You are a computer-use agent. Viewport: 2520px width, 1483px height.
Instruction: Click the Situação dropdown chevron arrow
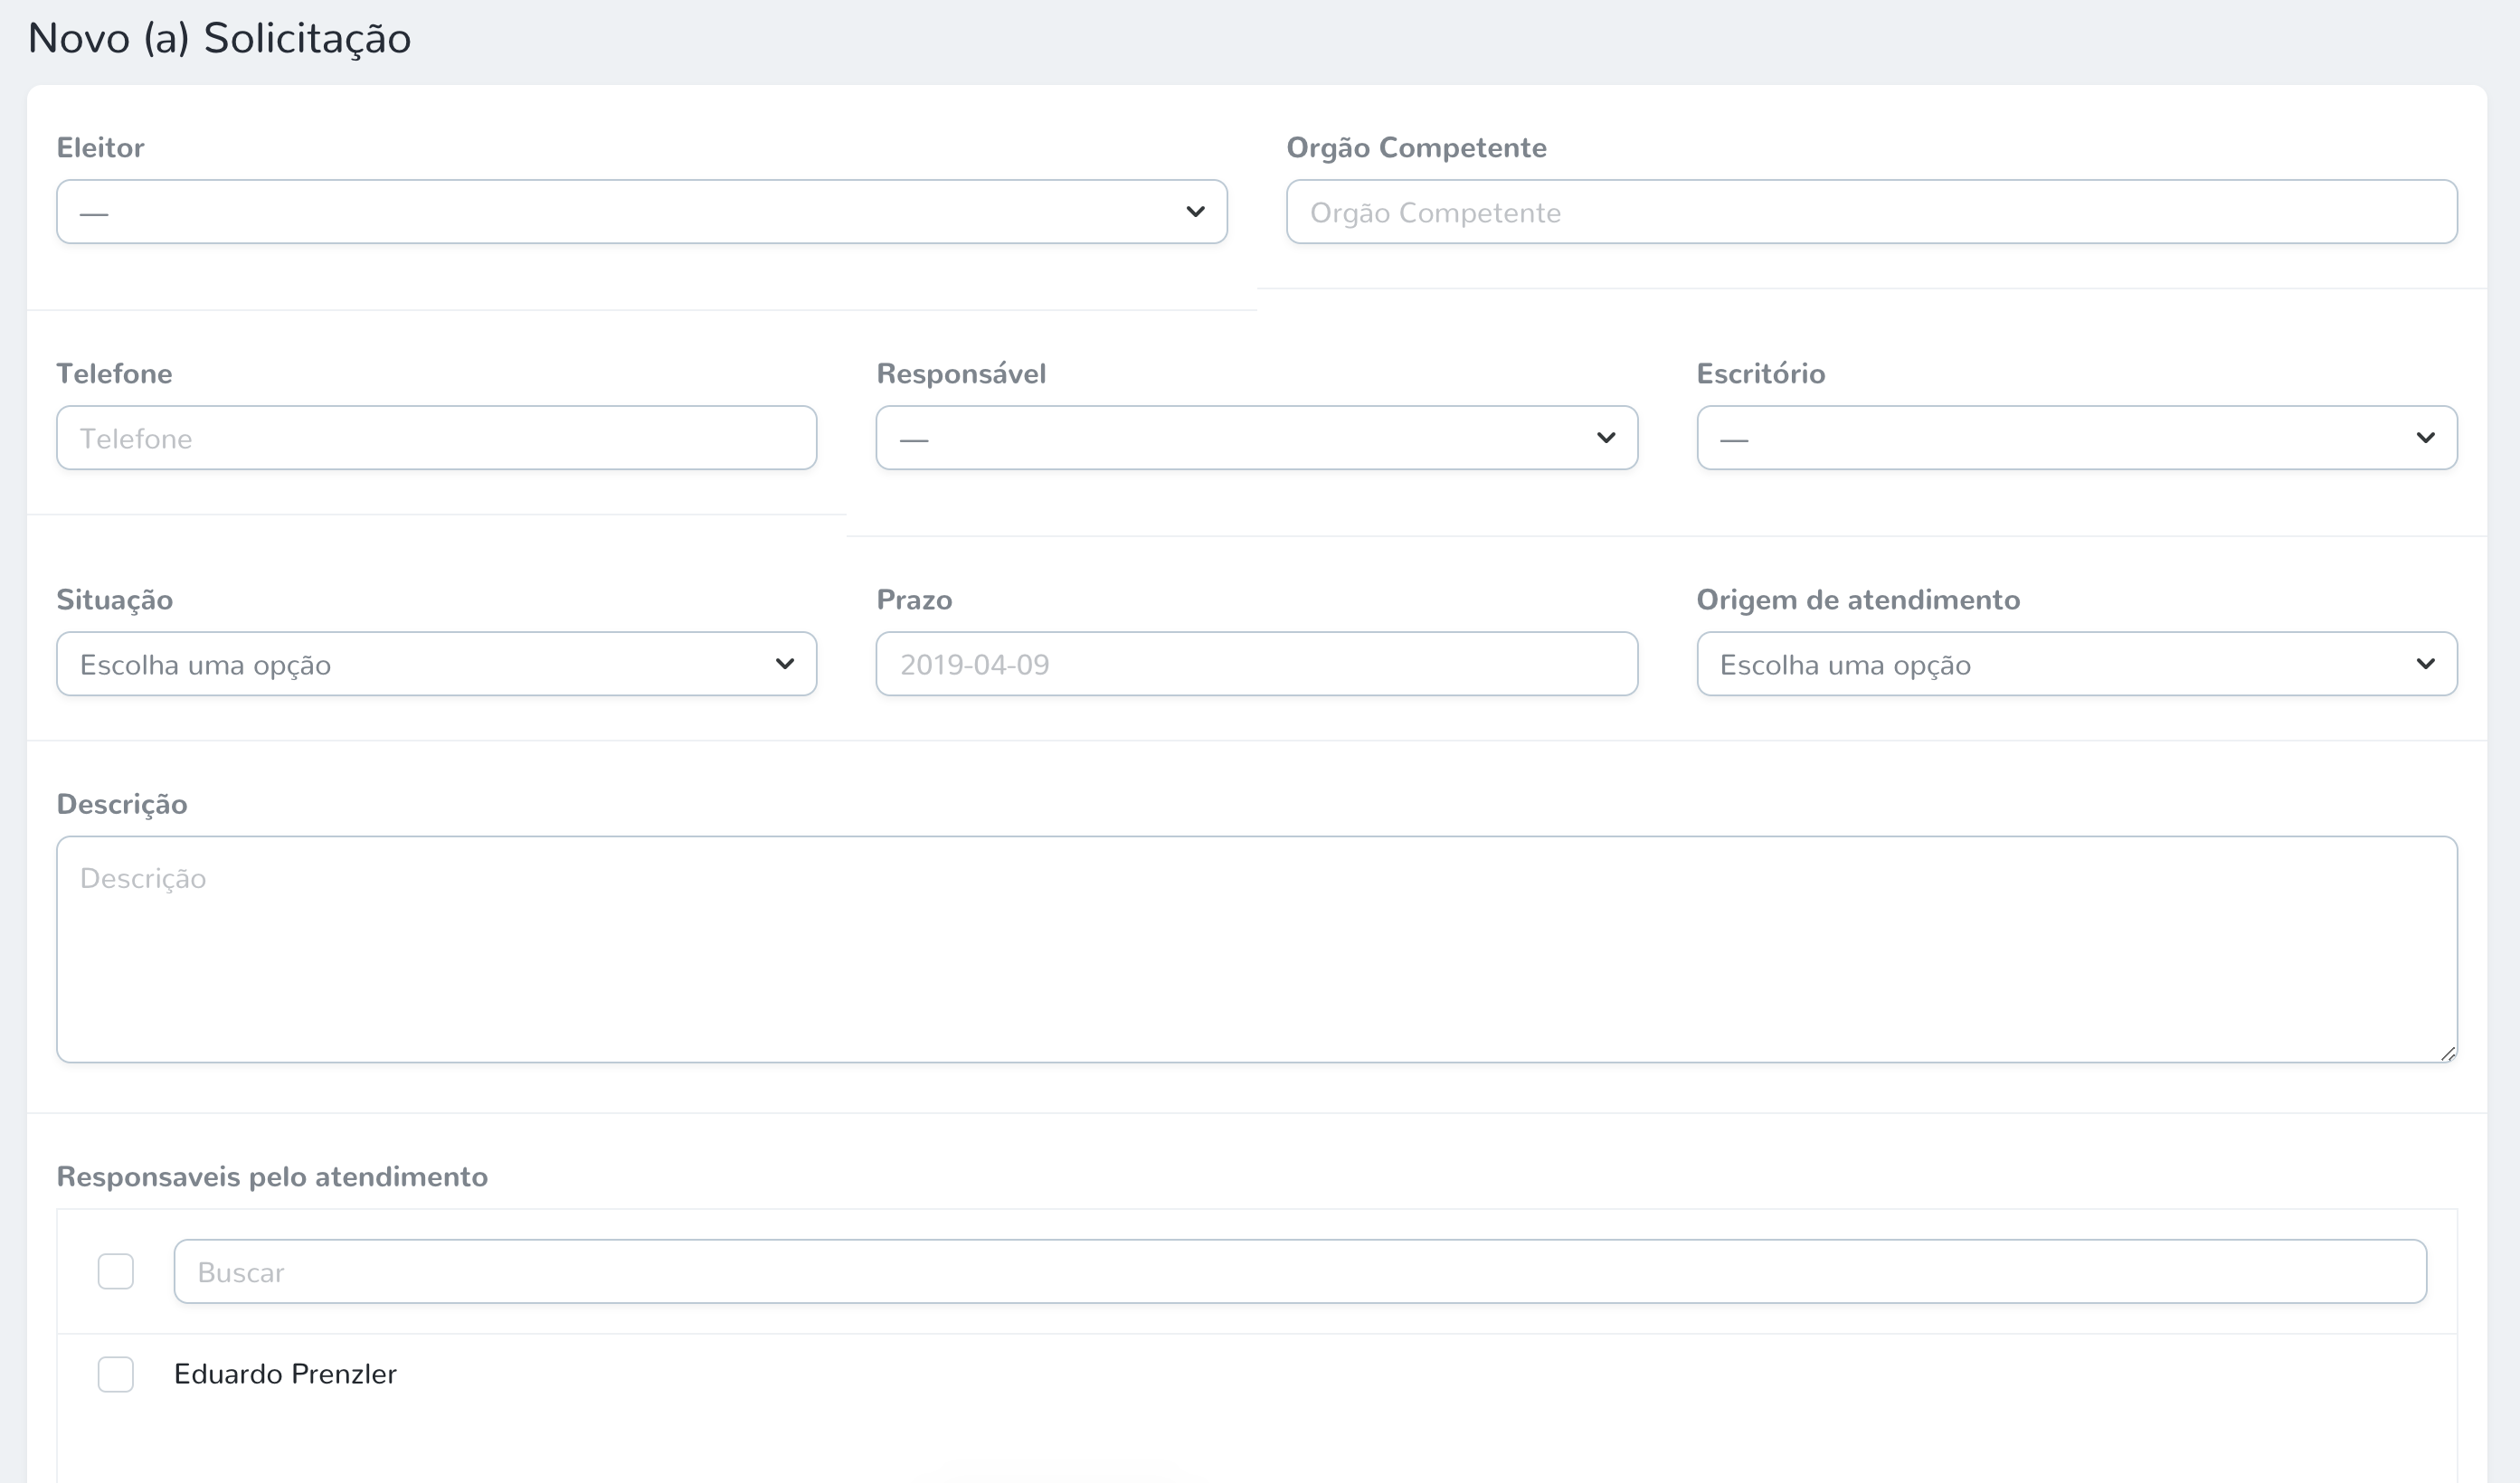[786, 663]
